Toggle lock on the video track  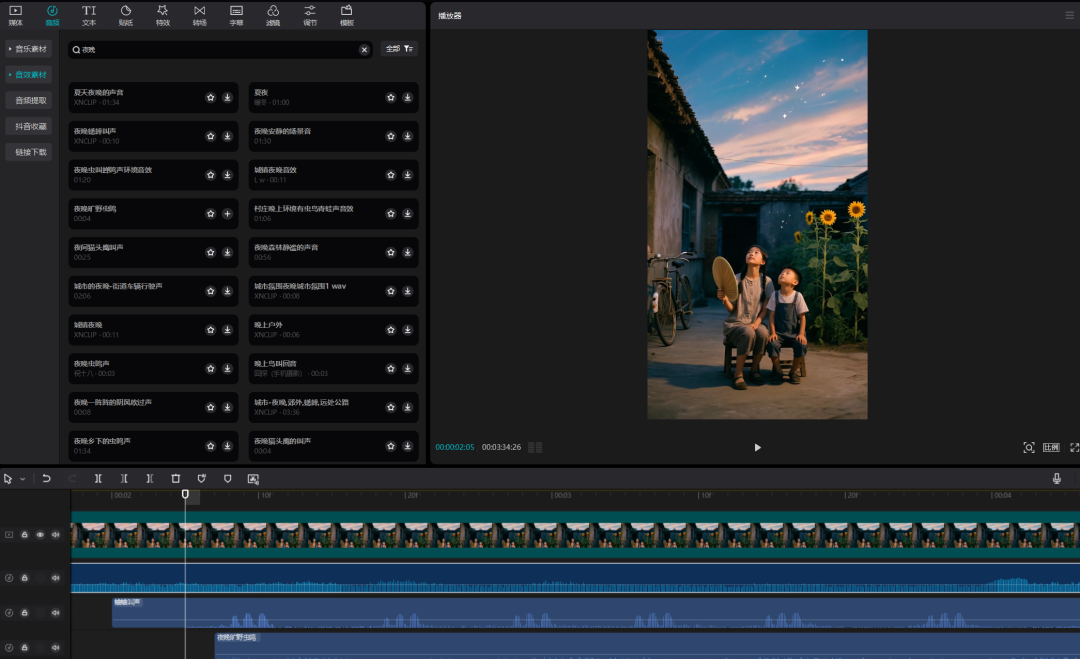(x=25, y=535)
